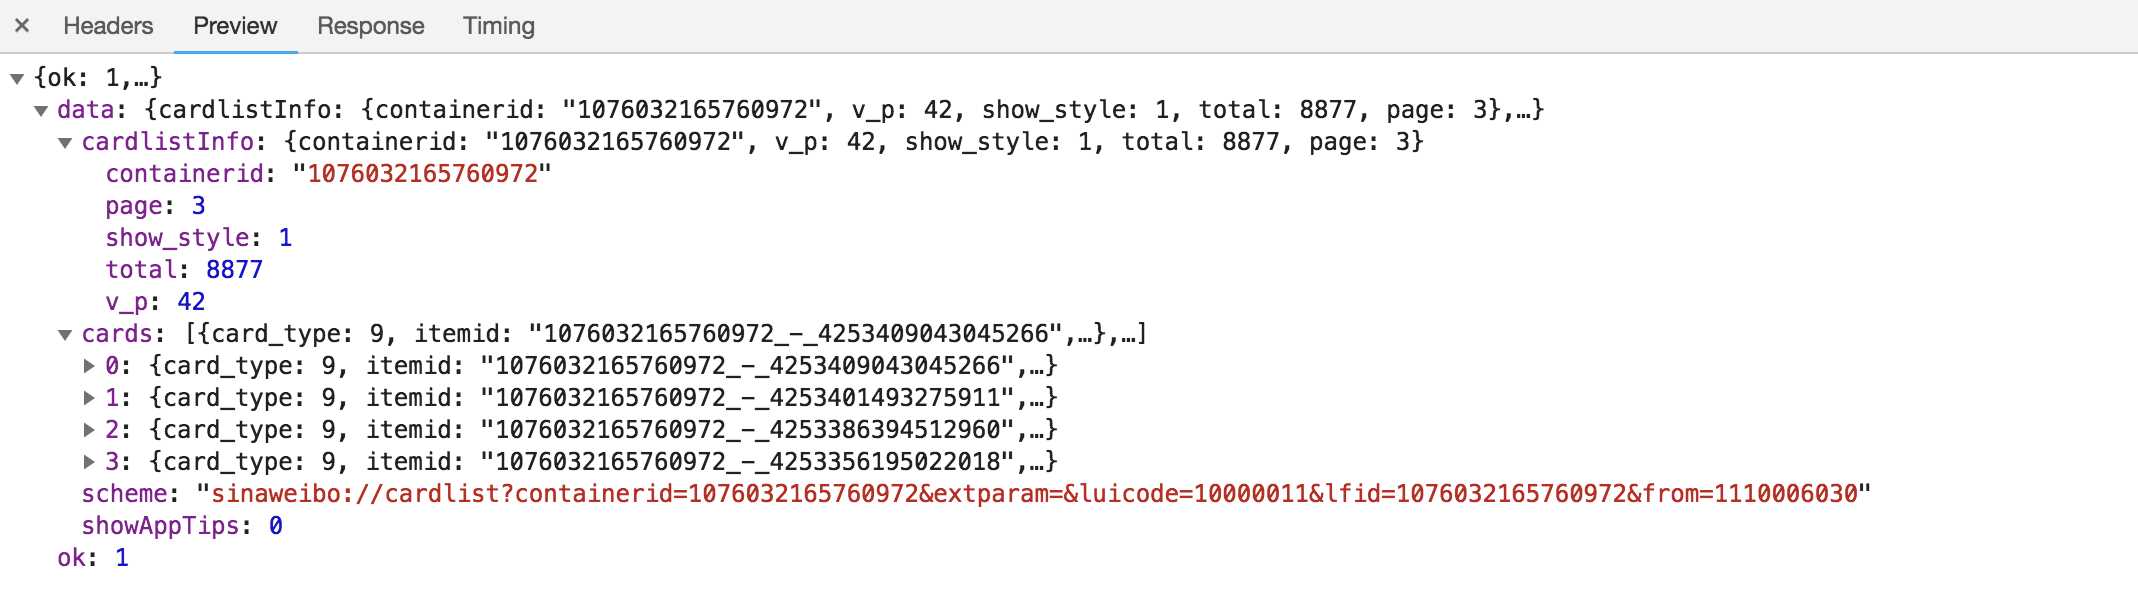Click the final ok: 1 row
The width and height of the screenshot is (2138, 594).
(x=93, y=558)
